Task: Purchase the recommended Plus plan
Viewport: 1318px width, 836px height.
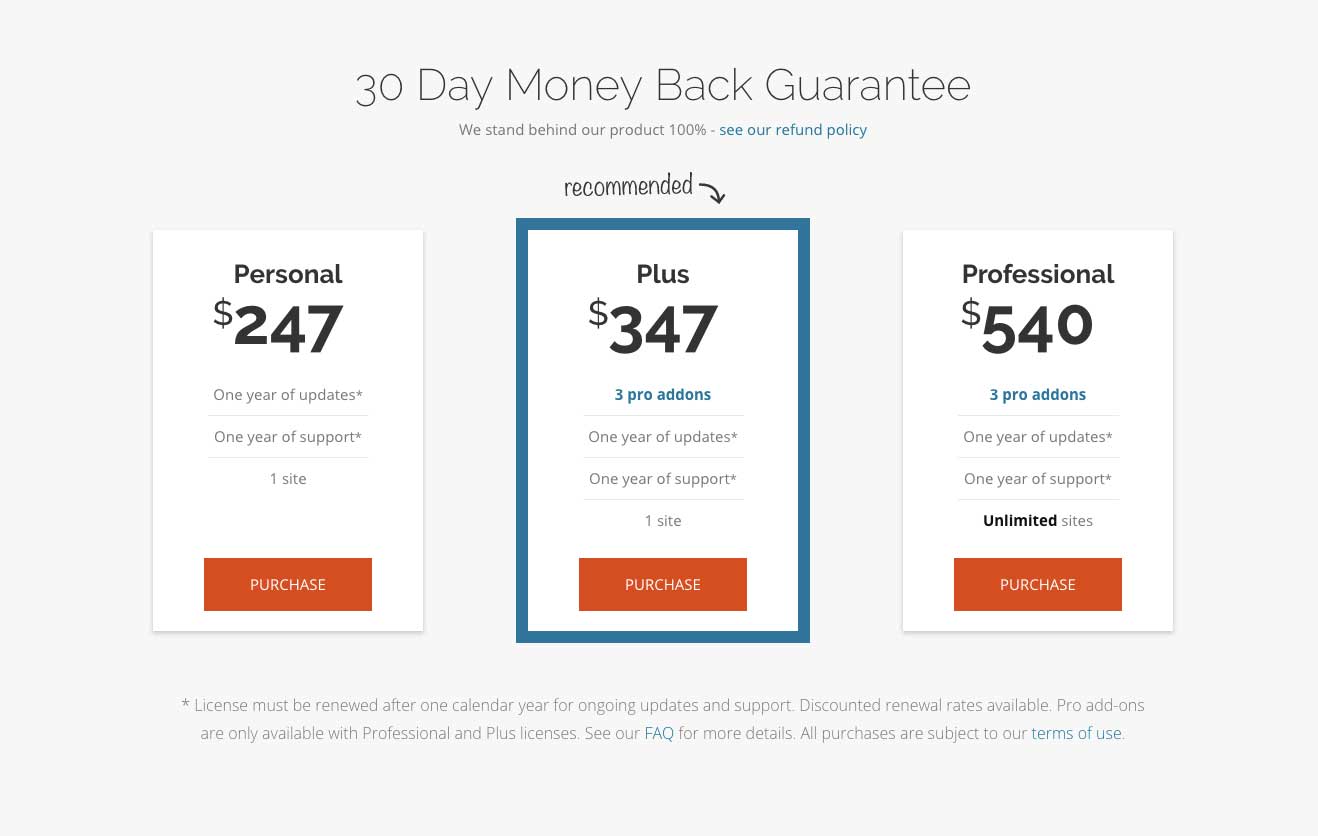Action: point(662,584)
